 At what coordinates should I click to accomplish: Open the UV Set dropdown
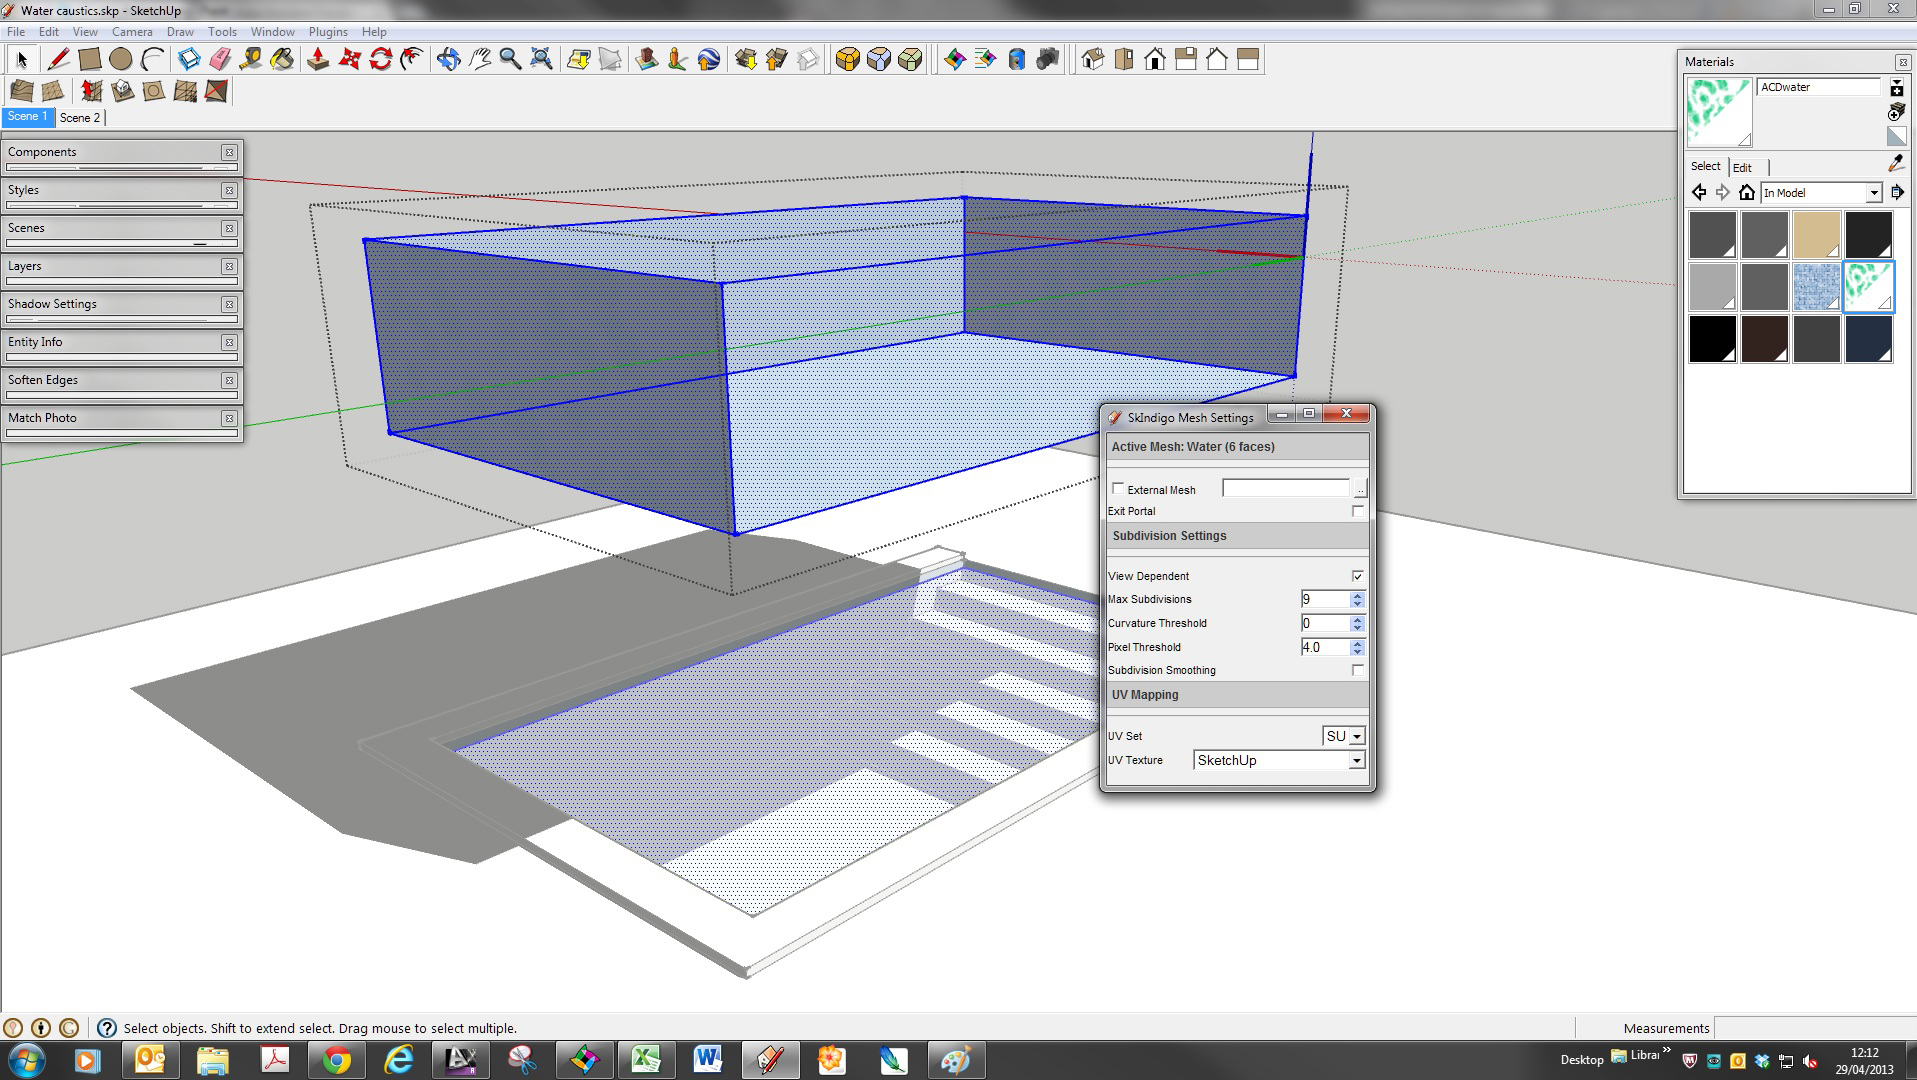1343,736
